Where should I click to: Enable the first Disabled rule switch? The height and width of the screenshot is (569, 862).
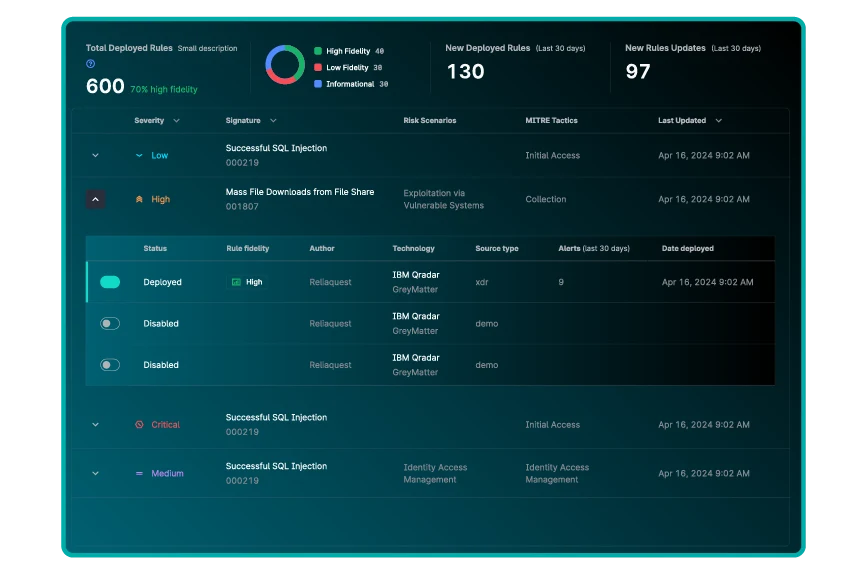[110, 323]
